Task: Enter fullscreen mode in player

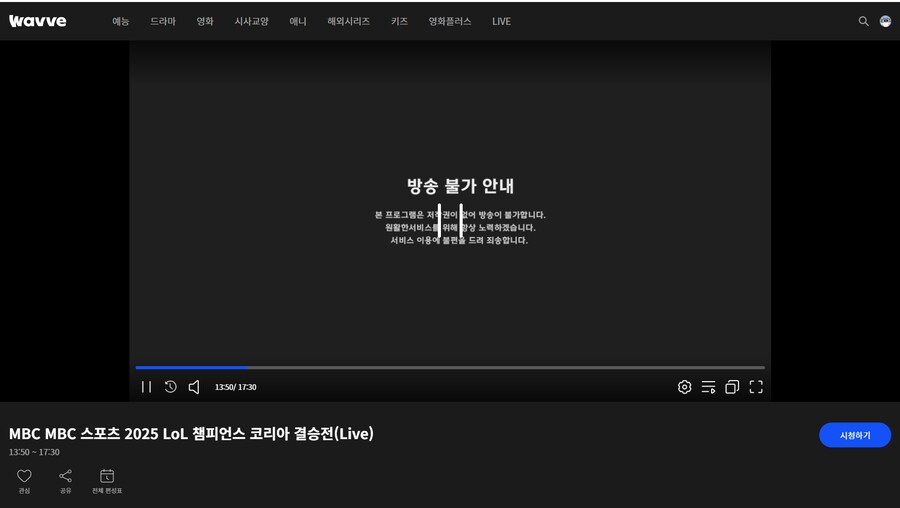Action: coord(756,387)
